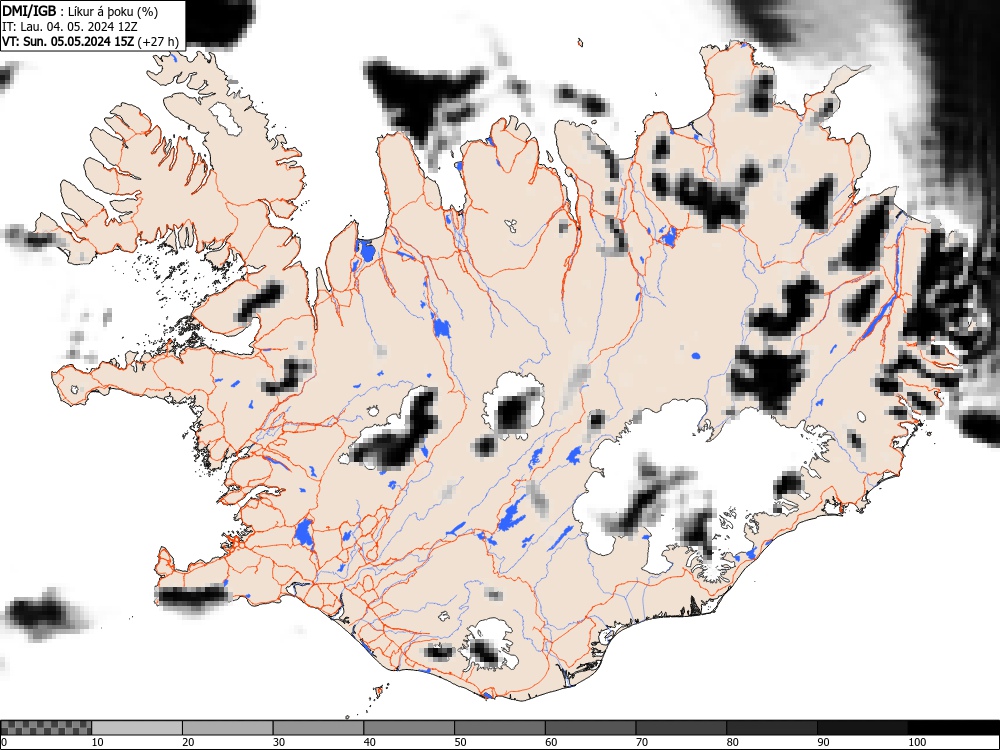Click the '80' scale label
Screen dimensions: 1000x750
(732, 742)
